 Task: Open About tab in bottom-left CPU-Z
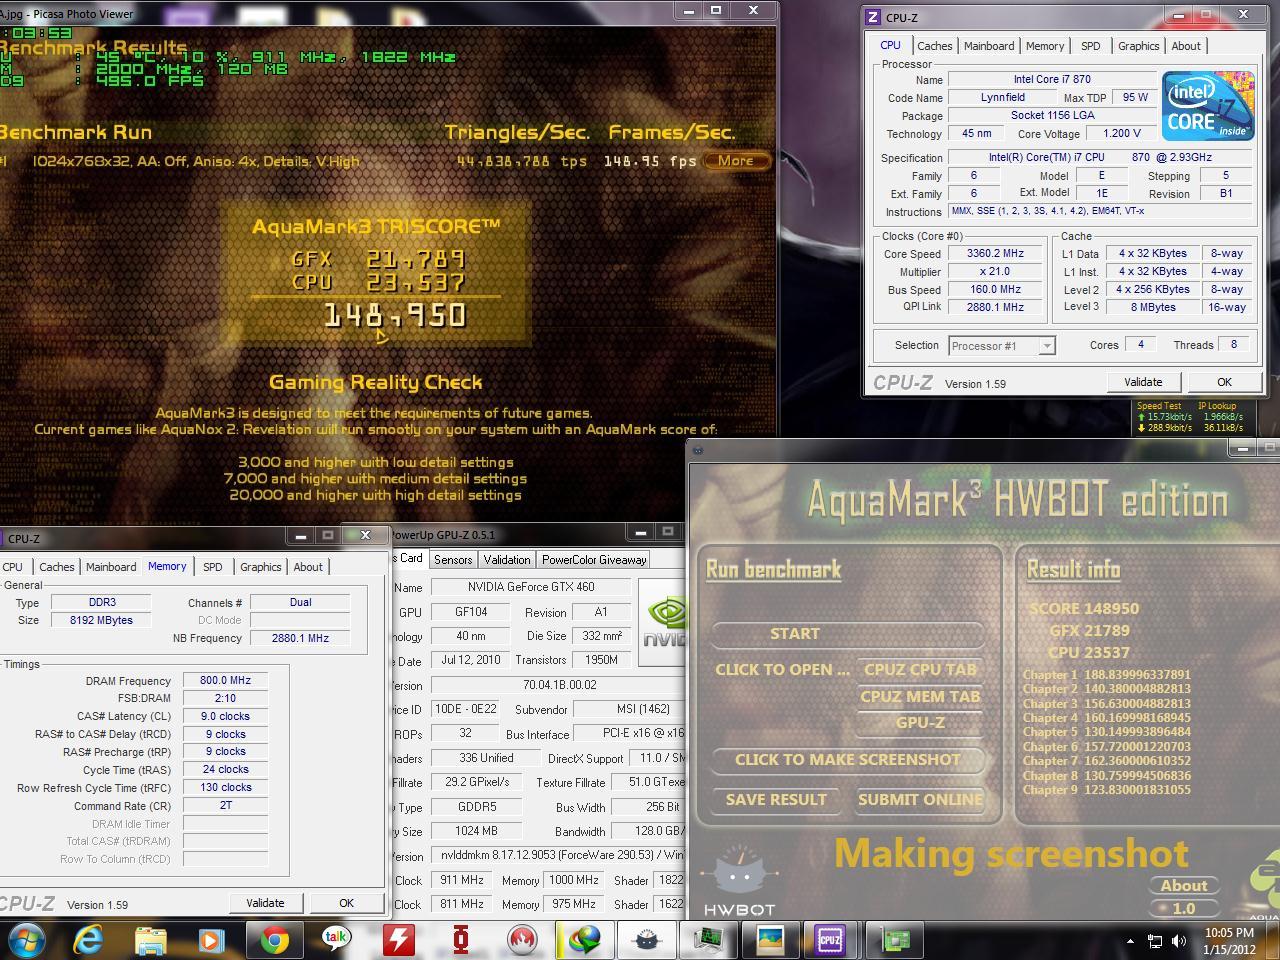[x=308, y=567]
